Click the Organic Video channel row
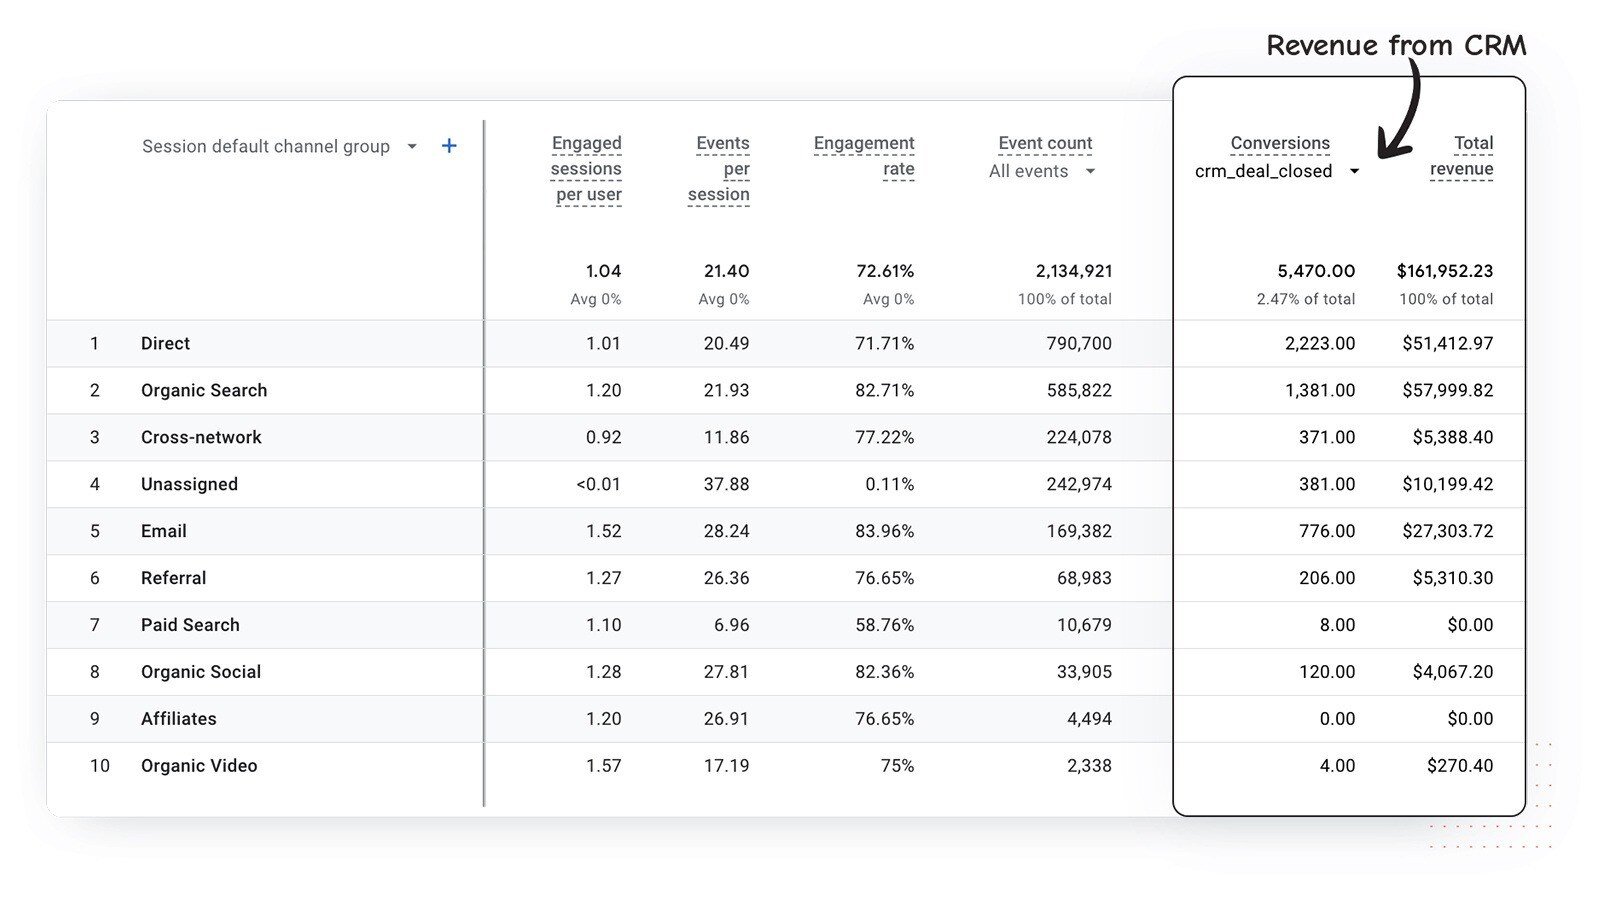The width and height of the screenshot is (1600, 900). (x=199, y=766)
